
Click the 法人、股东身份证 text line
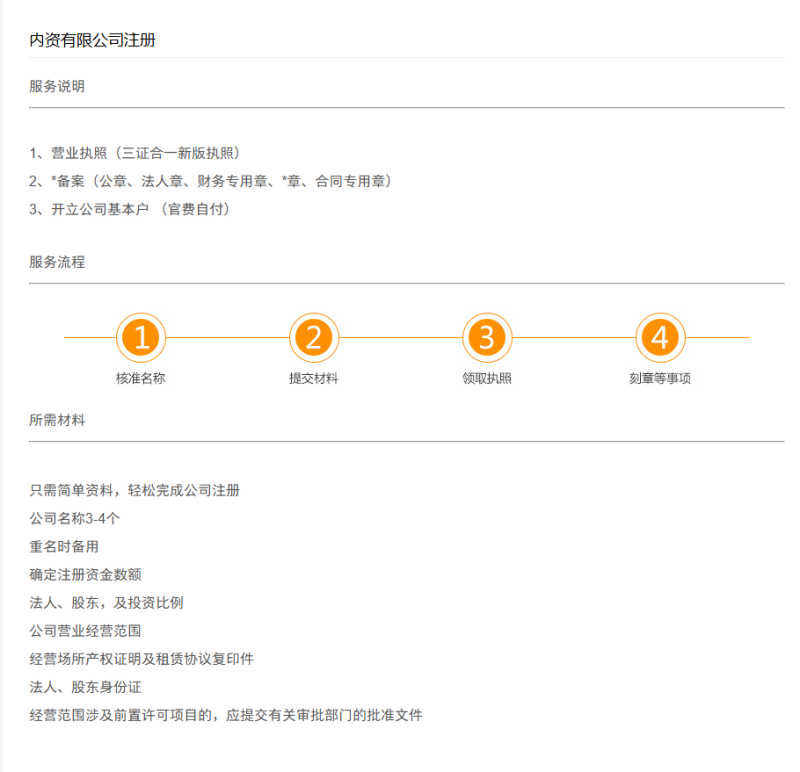tap(85, 687)
